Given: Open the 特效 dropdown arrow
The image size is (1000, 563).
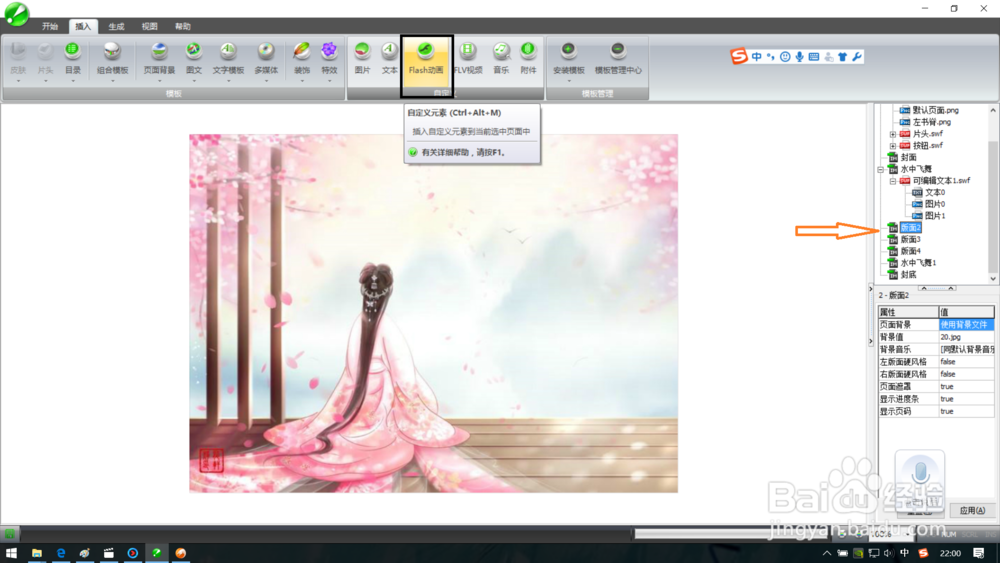Looking at the screenshot, I should click(329, 81).
